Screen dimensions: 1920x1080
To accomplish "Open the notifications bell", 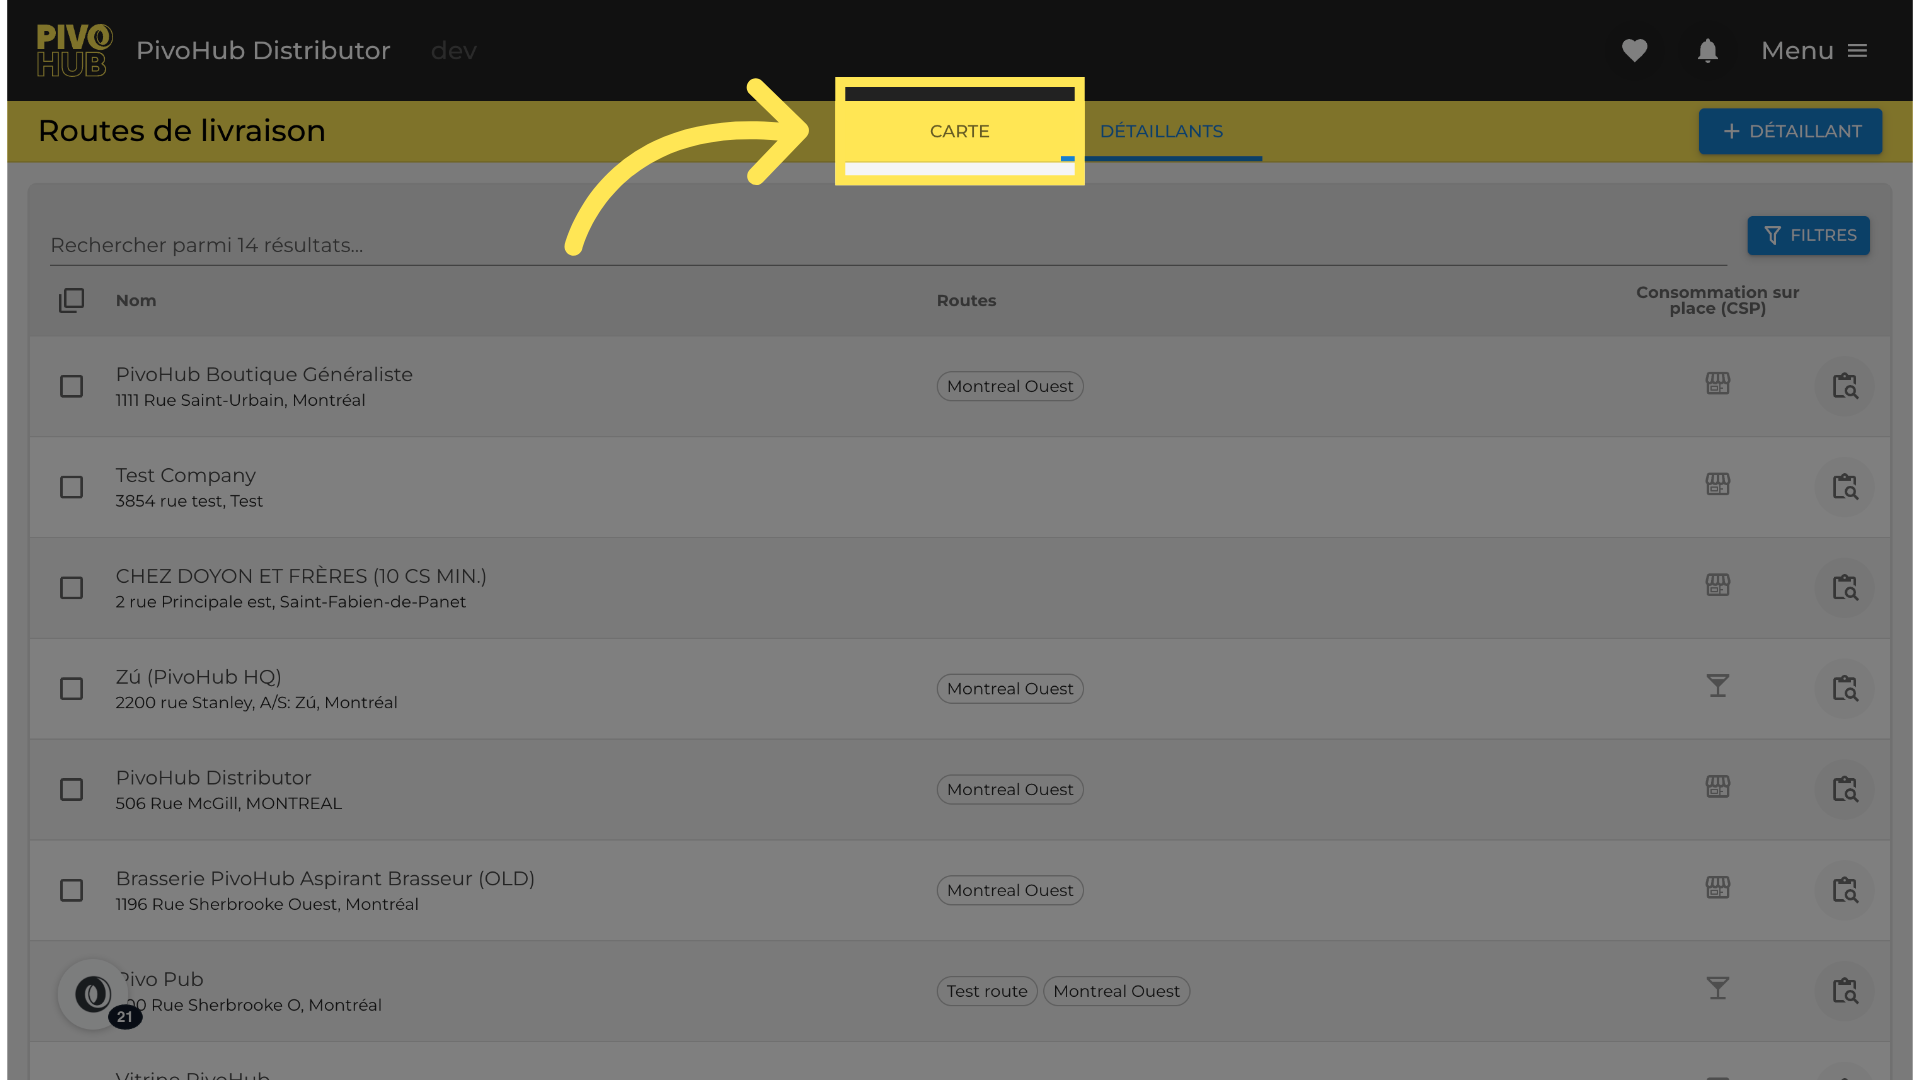I will (x=1707, y=51).
